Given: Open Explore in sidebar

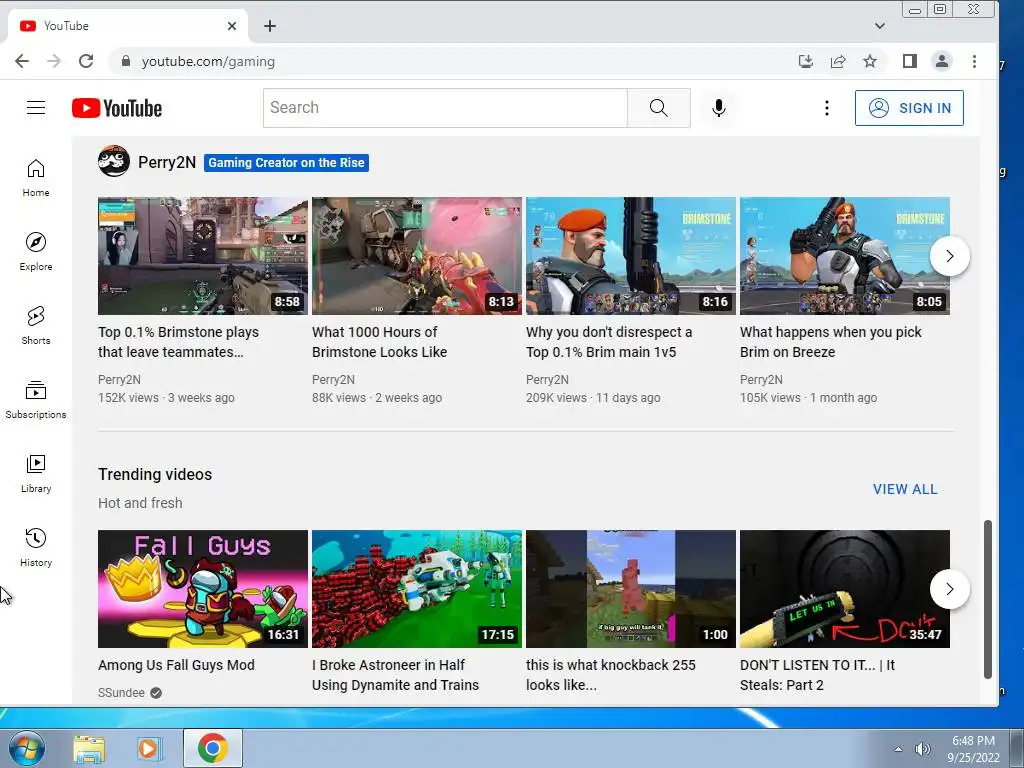Looking at the screenshot, I should tap(36, 251).
